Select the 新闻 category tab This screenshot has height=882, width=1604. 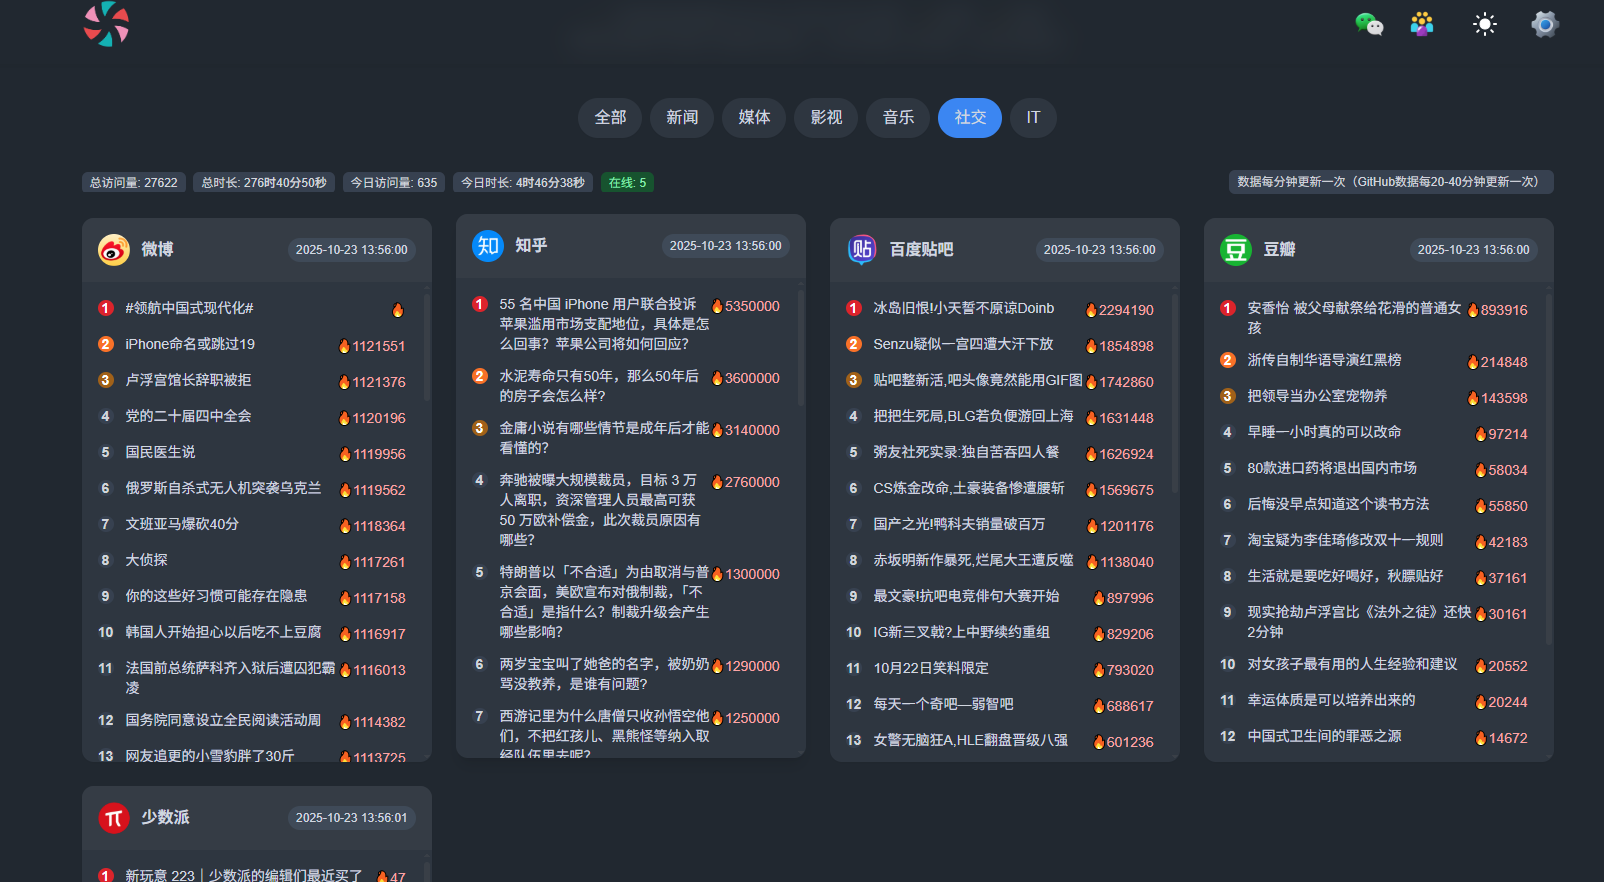coord(682,118)
